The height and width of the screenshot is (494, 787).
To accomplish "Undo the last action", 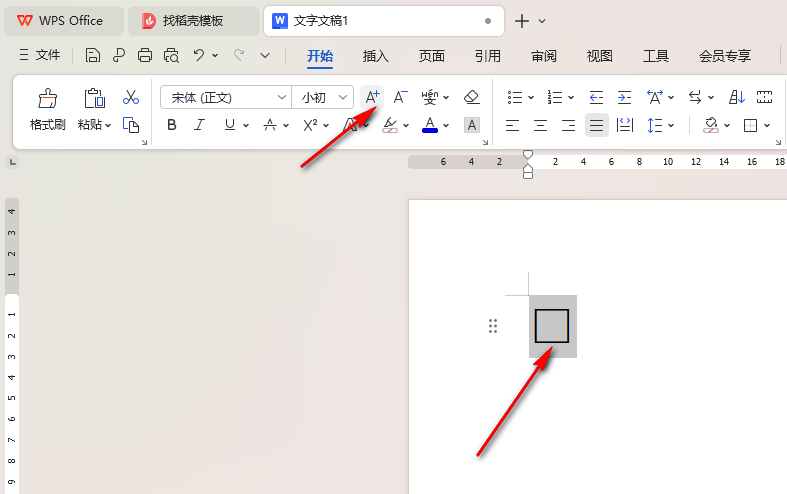I will 199,55.
